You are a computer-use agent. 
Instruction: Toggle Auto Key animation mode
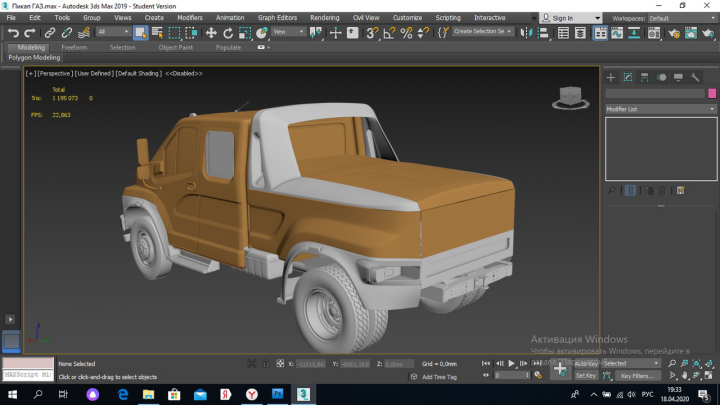click(586, 363)
